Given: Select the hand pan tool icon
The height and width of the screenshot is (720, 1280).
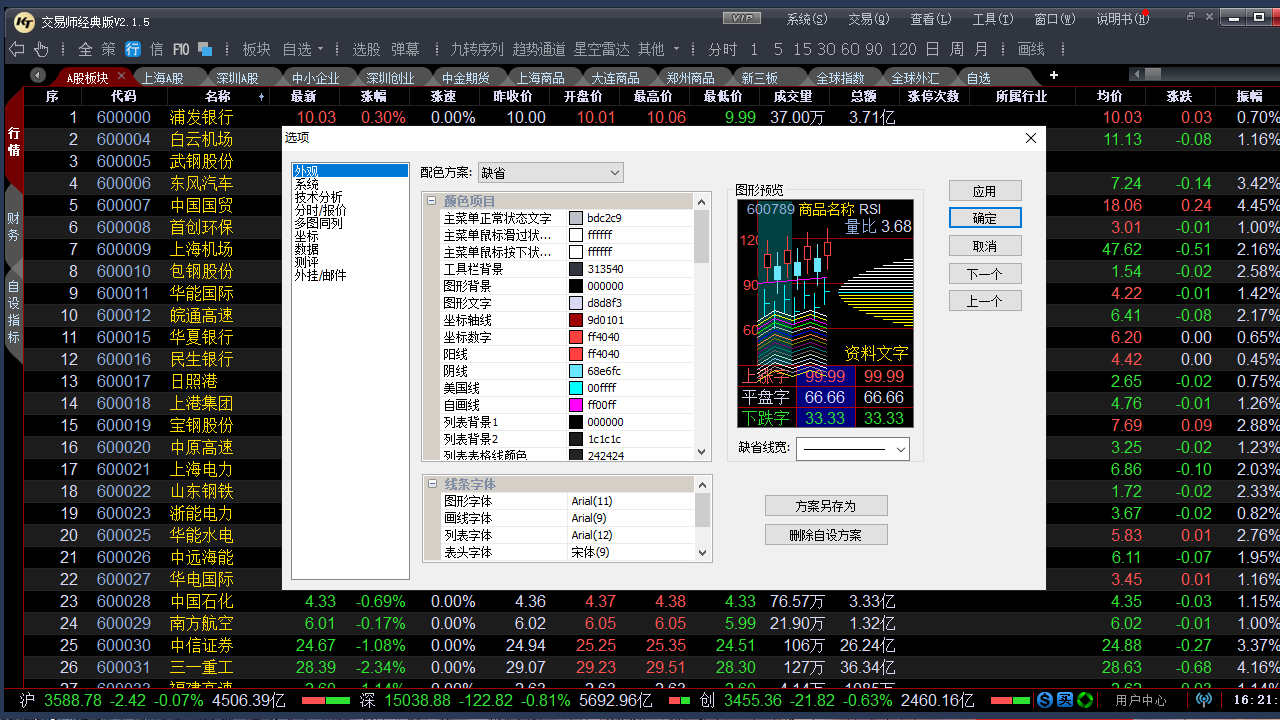Looking at the screenshot, I should click(x=41, y=48).
